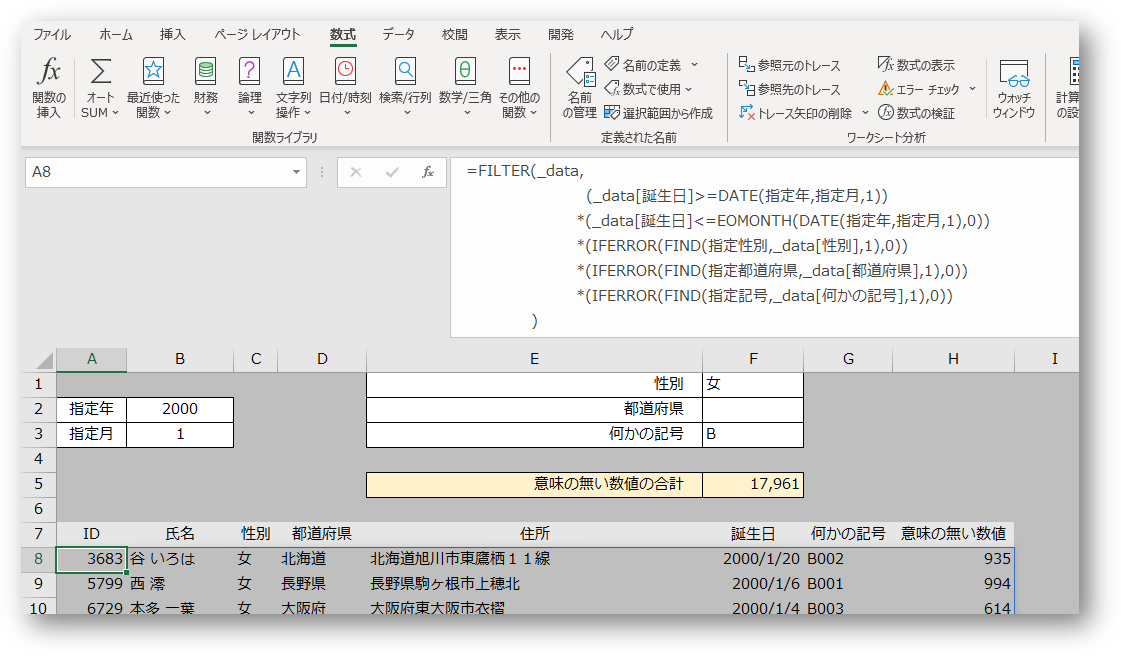Open the 数学/三角 functions icon

(465, 71)
